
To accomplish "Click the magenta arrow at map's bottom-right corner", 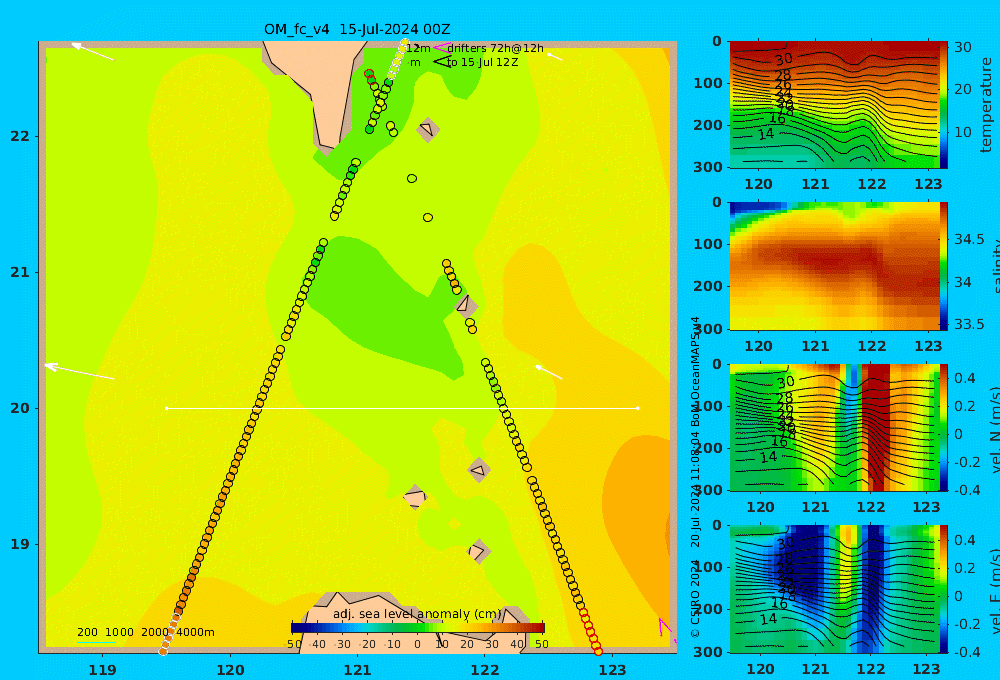I will [x=667, y=629].
